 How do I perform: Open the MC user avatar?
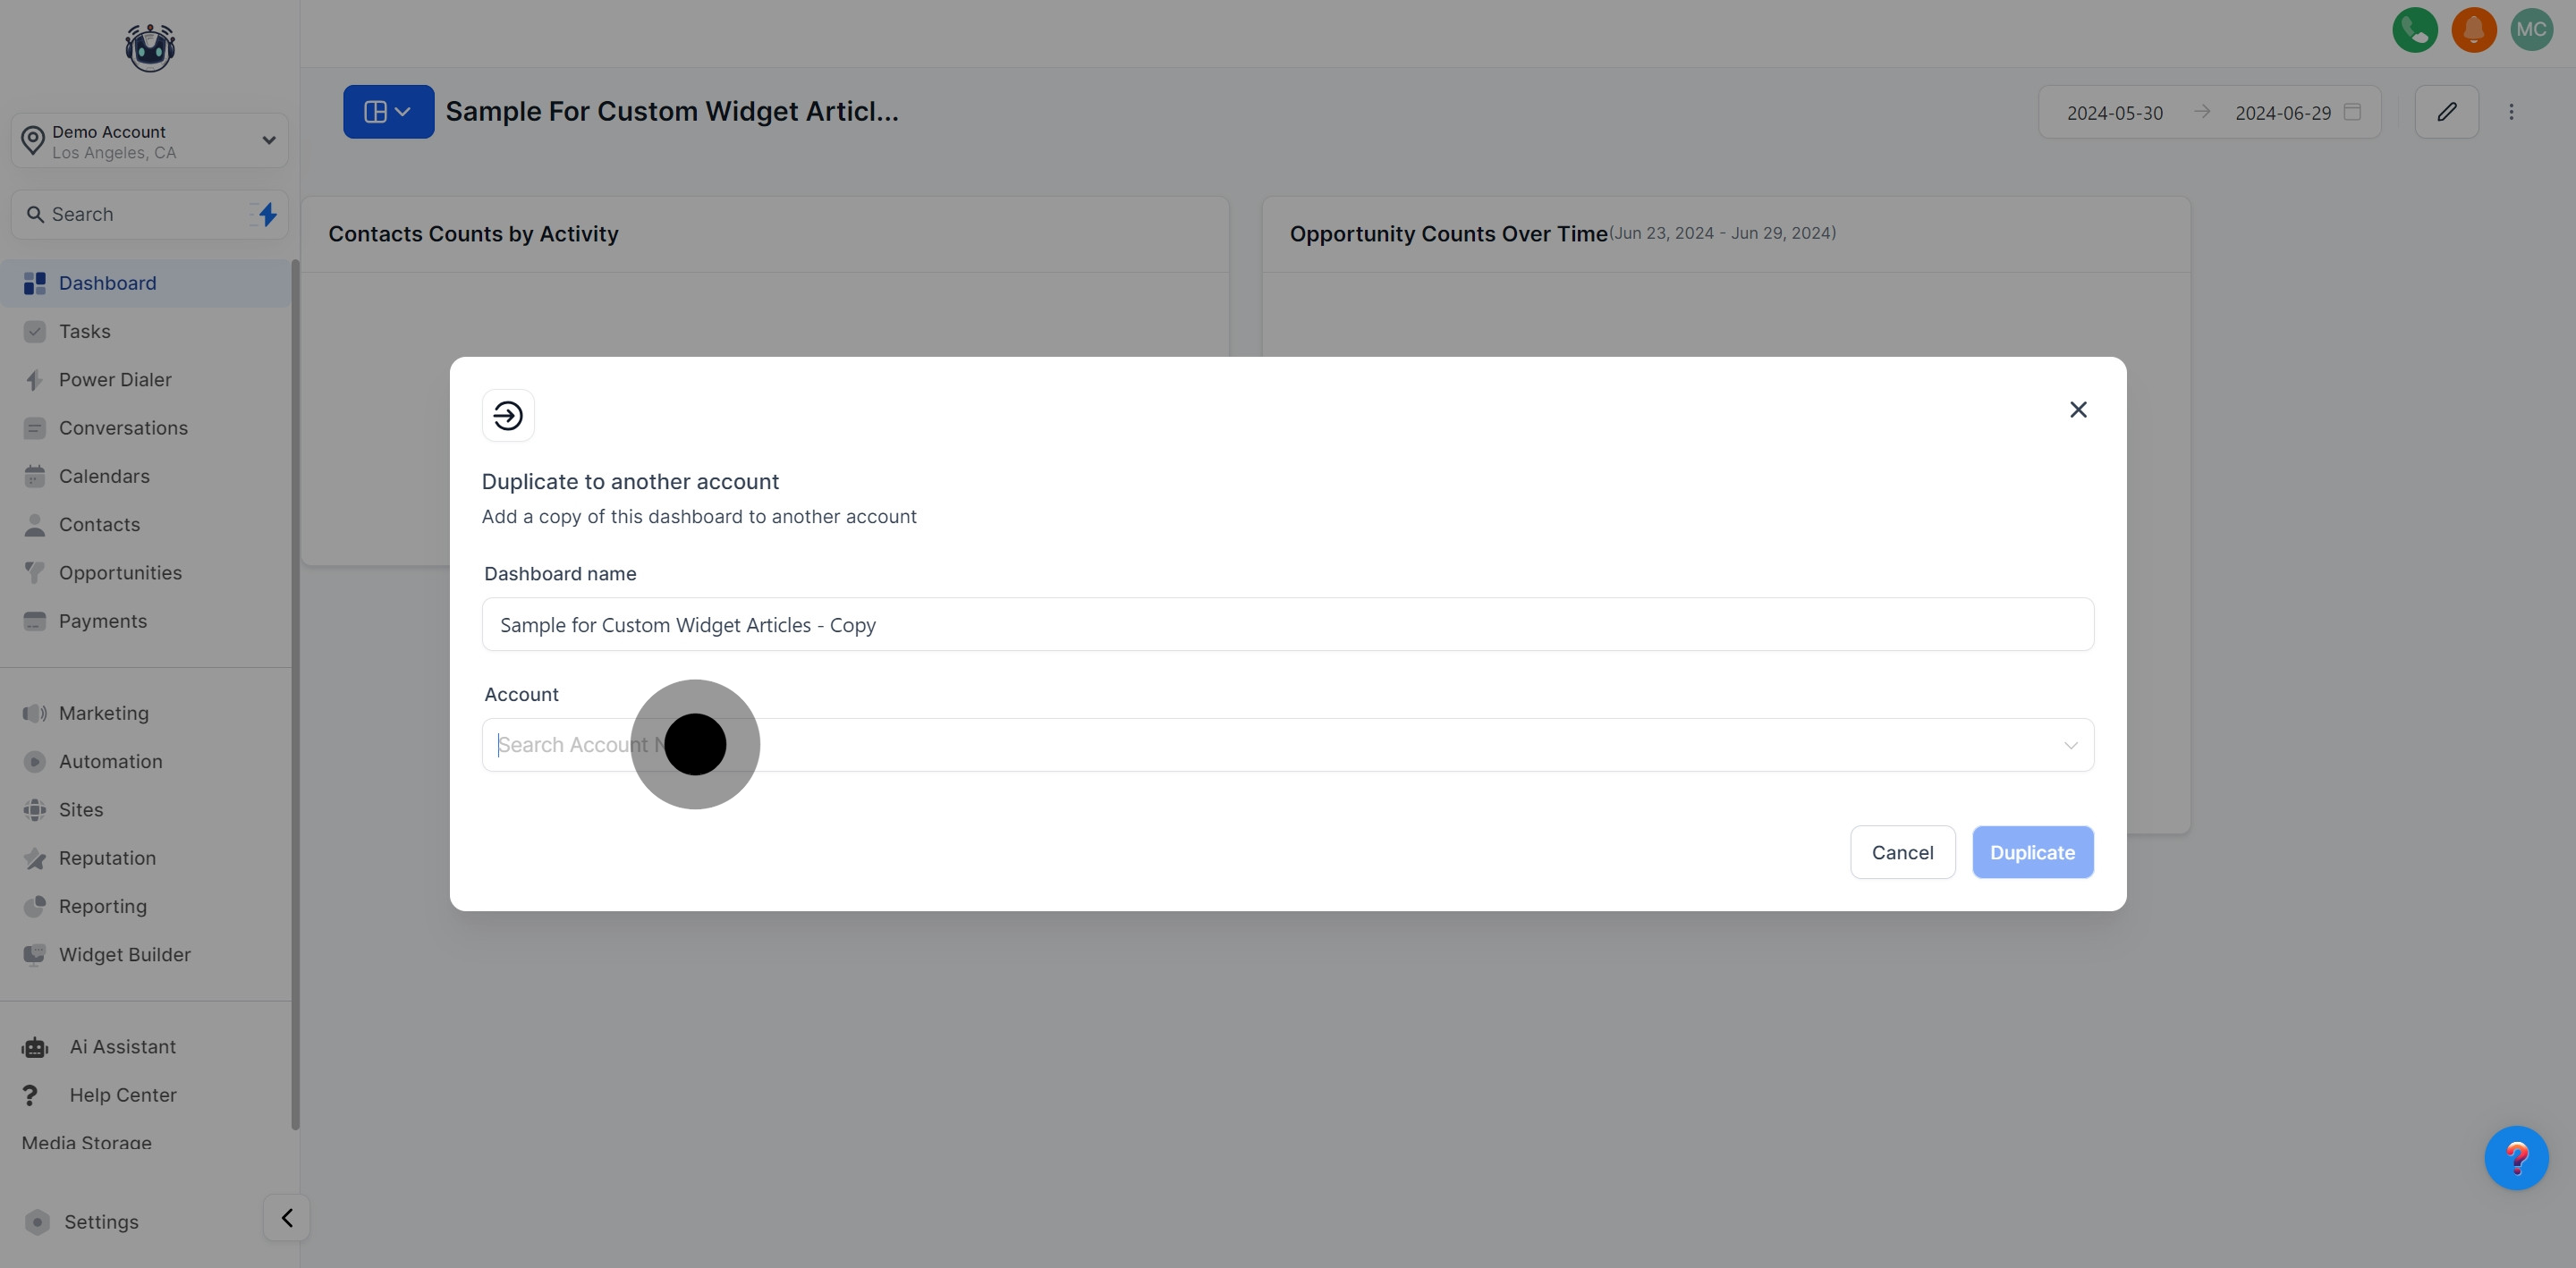[x=2531, y=30]
